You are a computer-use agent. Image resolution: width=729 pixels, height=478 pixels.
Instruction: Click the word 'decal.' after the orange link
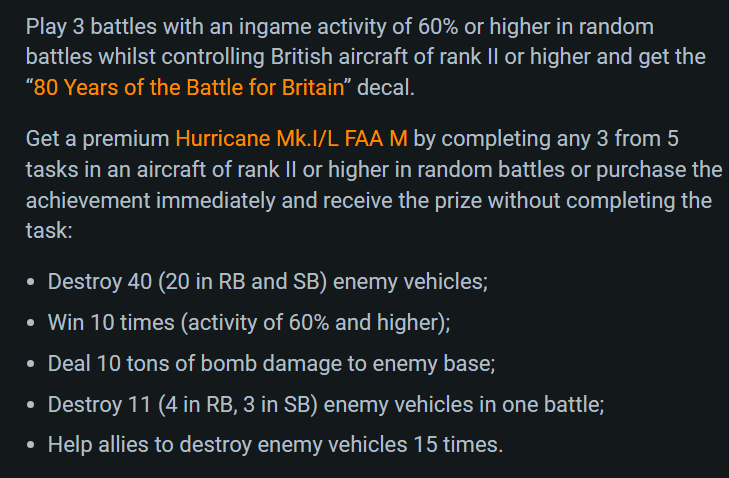click(385, 87)
